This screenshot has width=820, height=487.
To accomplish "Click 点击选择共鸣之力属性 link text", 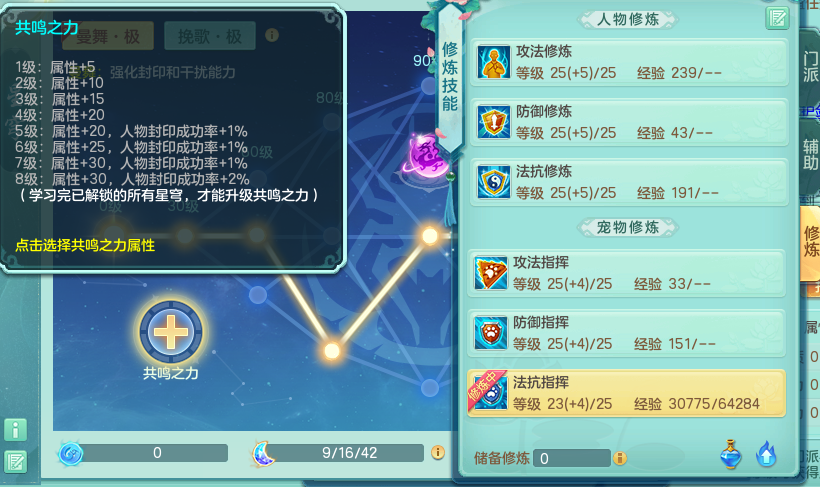I will tap(85, 245).
